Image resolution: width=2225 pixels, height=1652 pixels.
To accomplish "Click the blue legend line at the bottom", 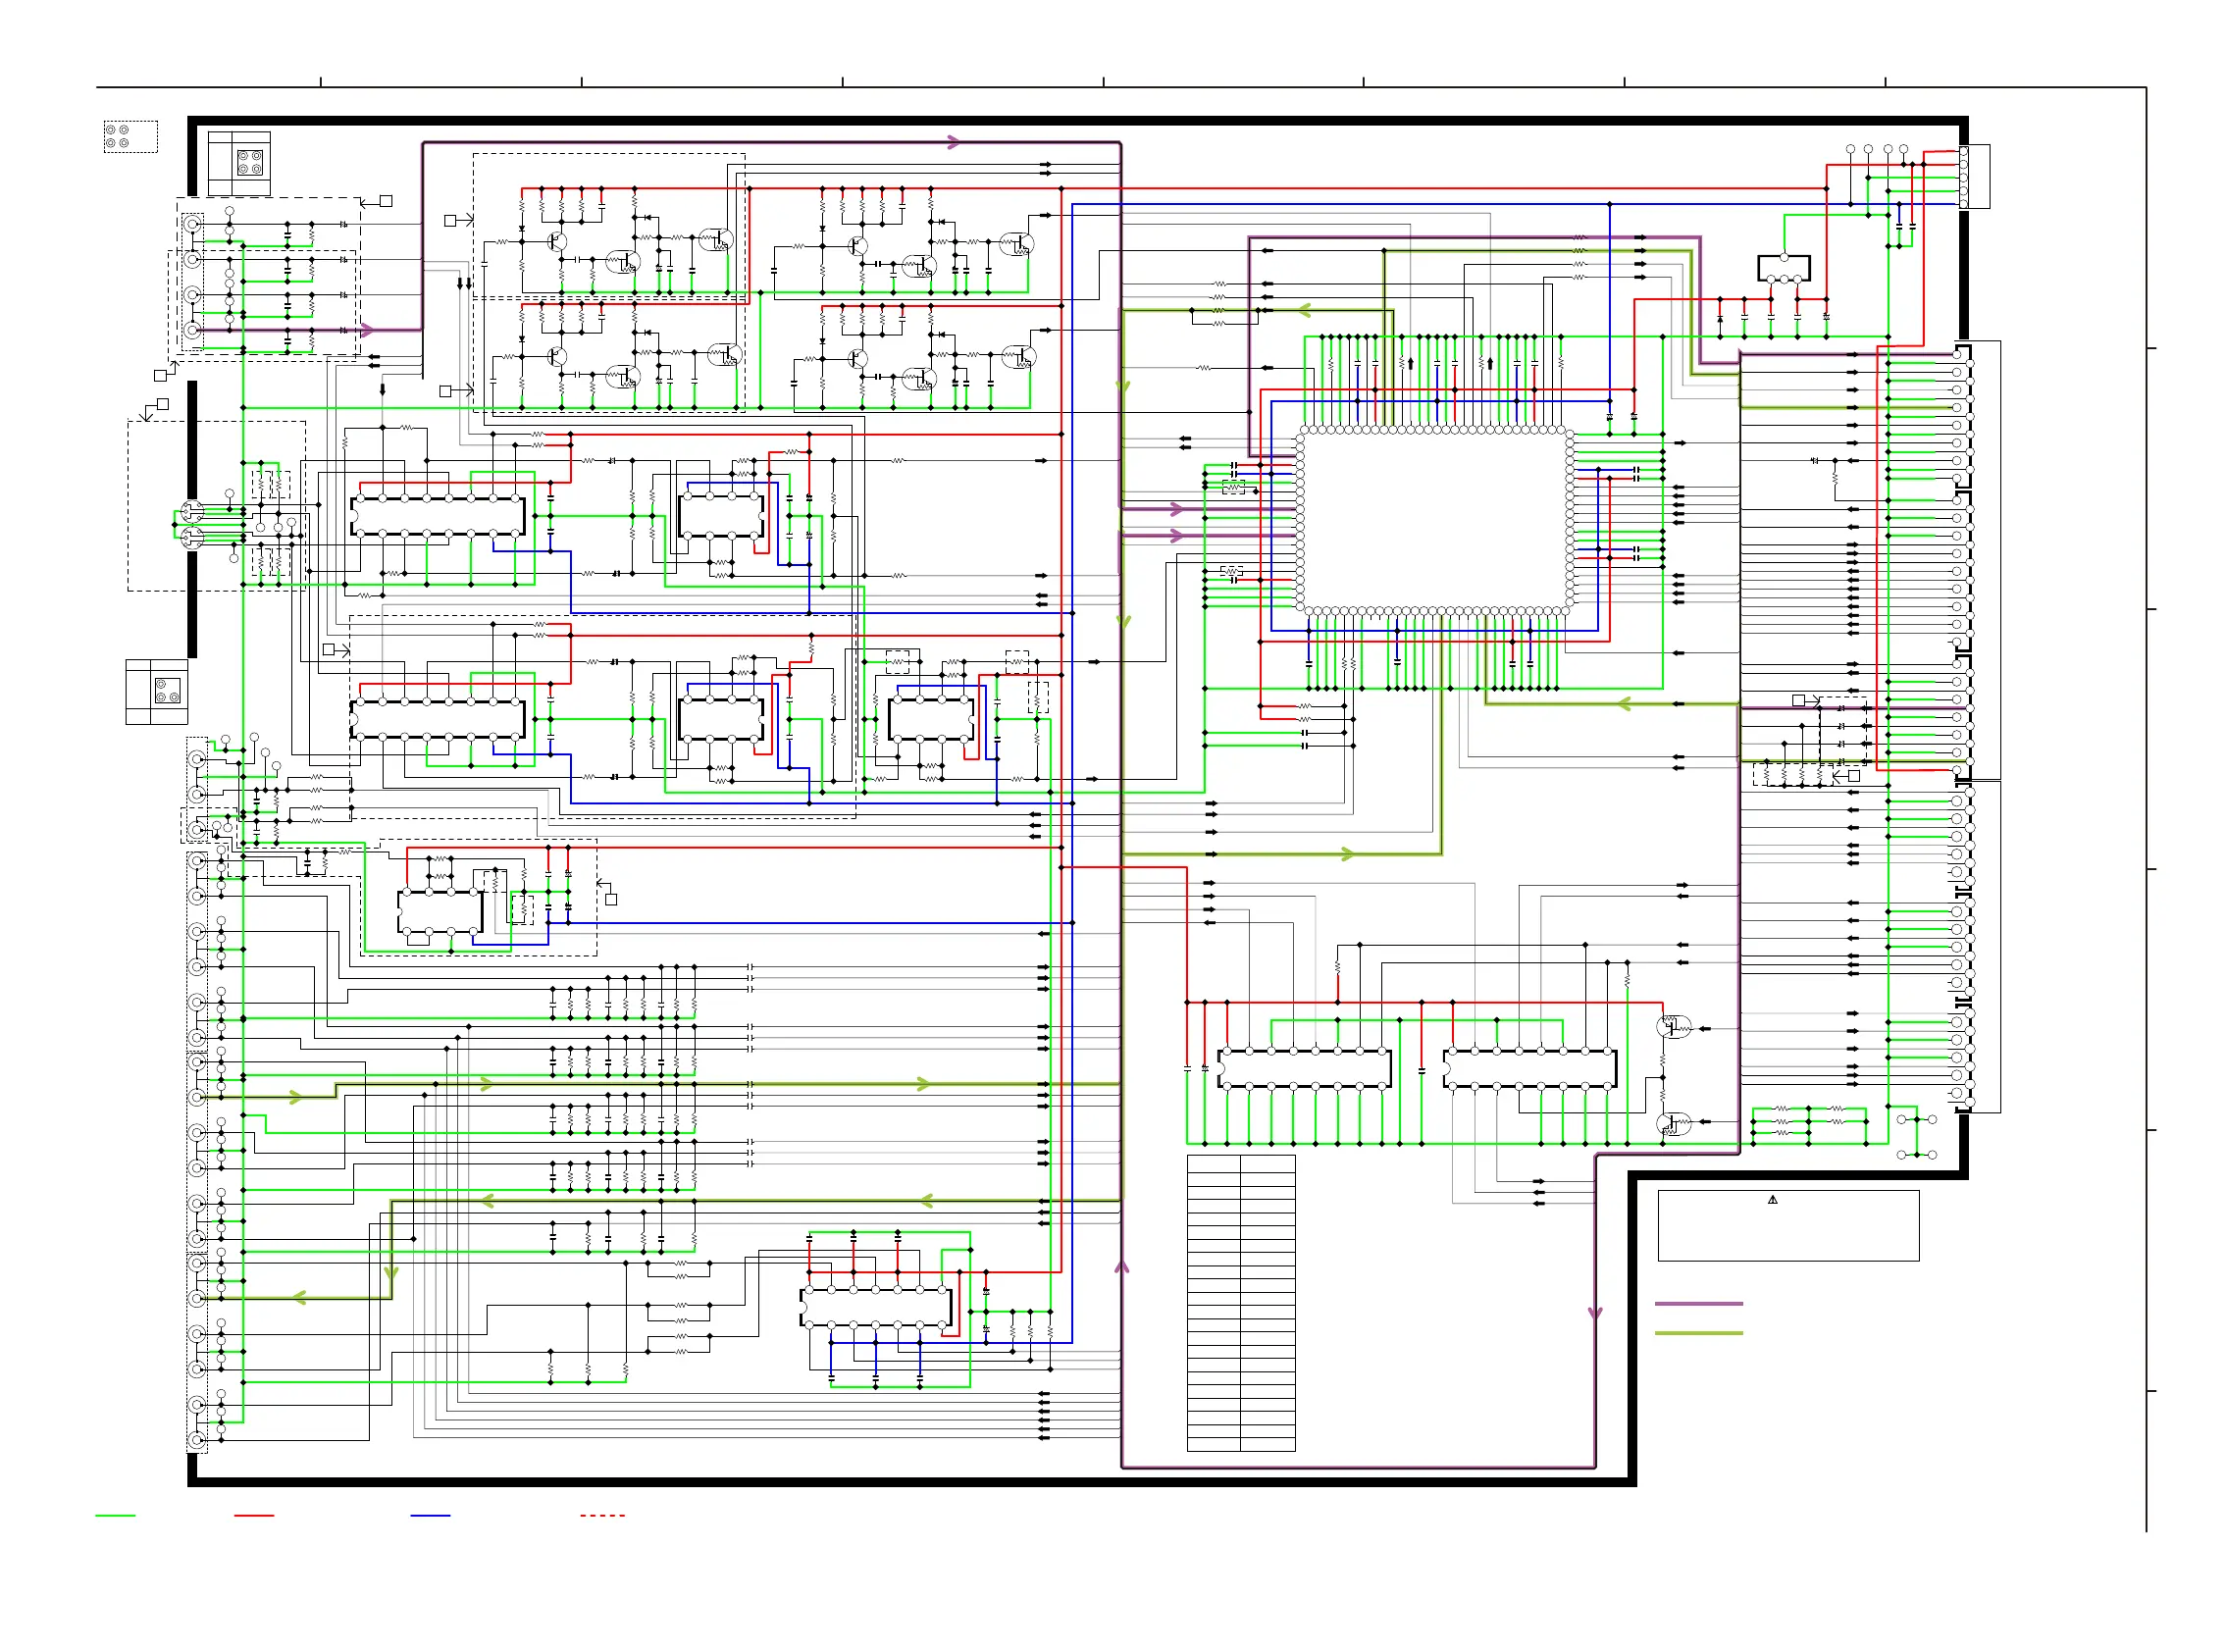I will coord(430,1515).
